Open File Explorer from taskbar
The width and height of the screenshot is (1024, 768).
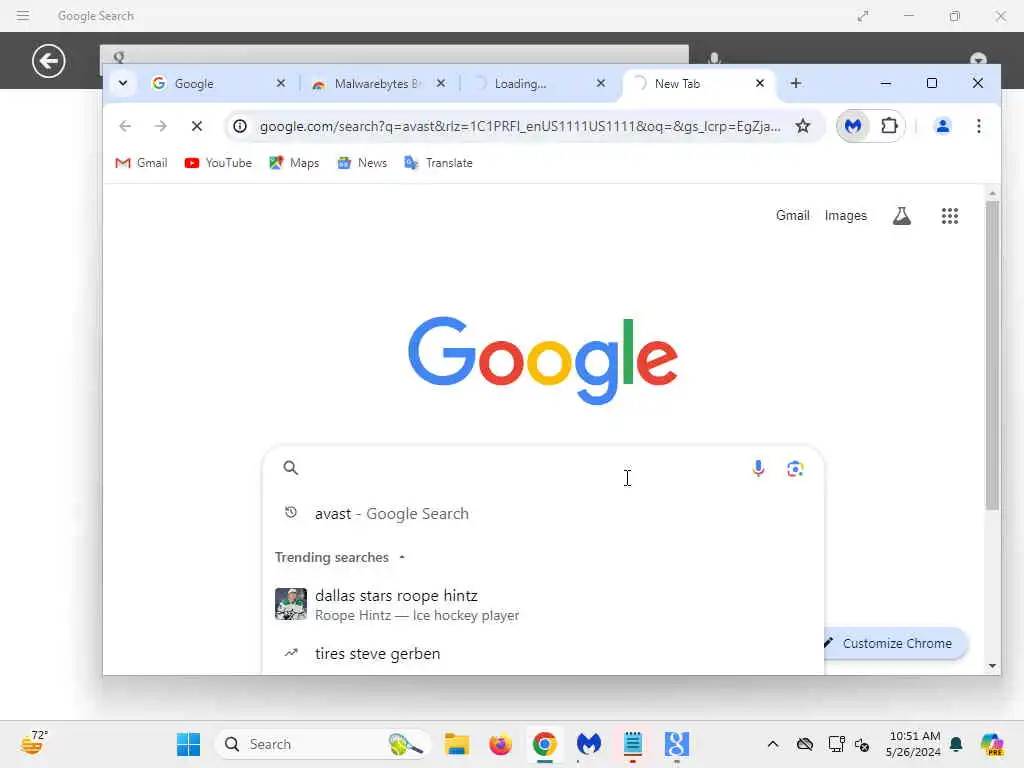[456, 744]
